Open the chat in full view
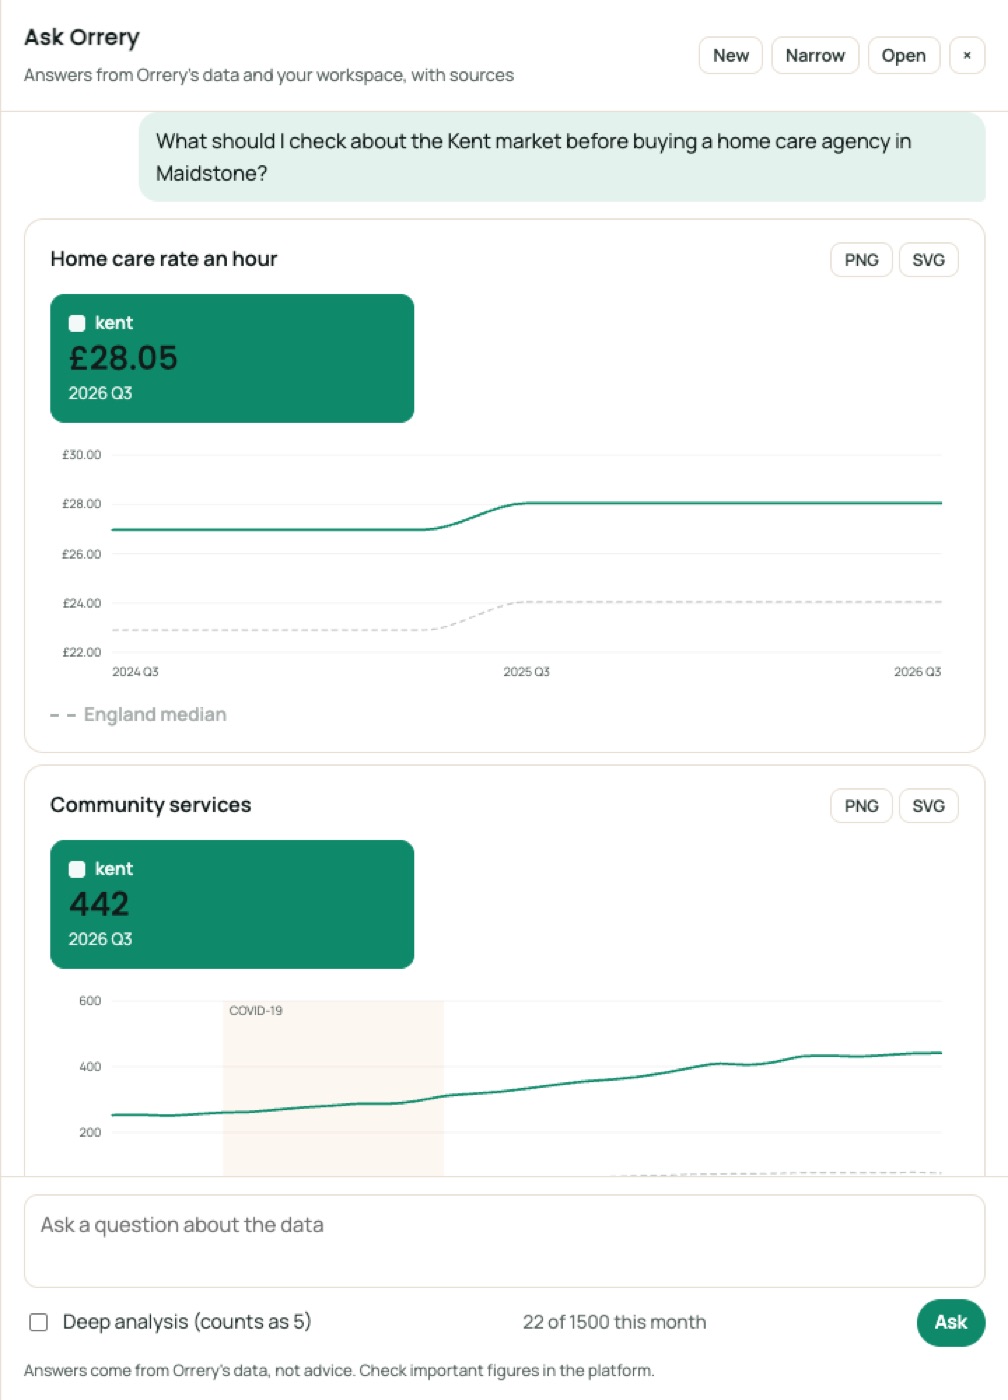 903,56
